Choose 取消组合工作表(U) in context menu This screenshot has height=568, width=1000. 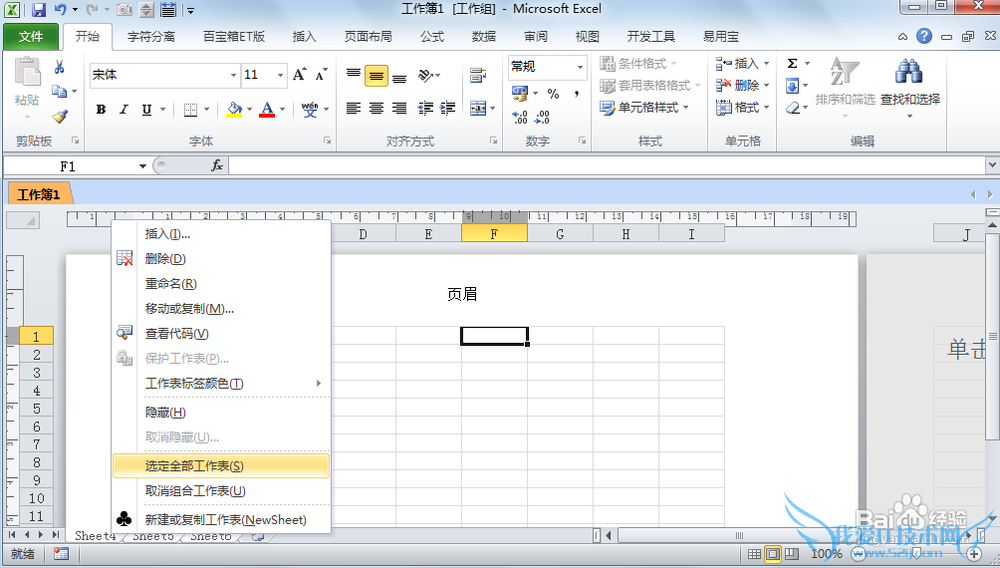[221, 491]
